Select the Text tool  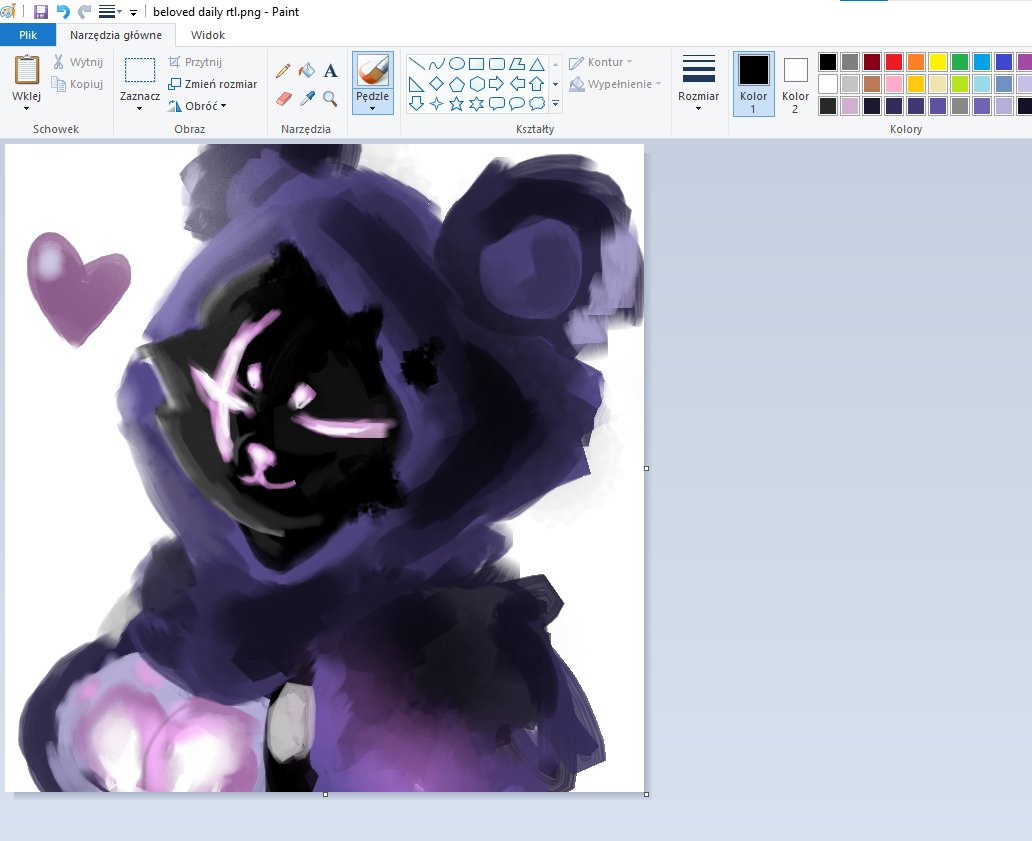coord(330,70)
